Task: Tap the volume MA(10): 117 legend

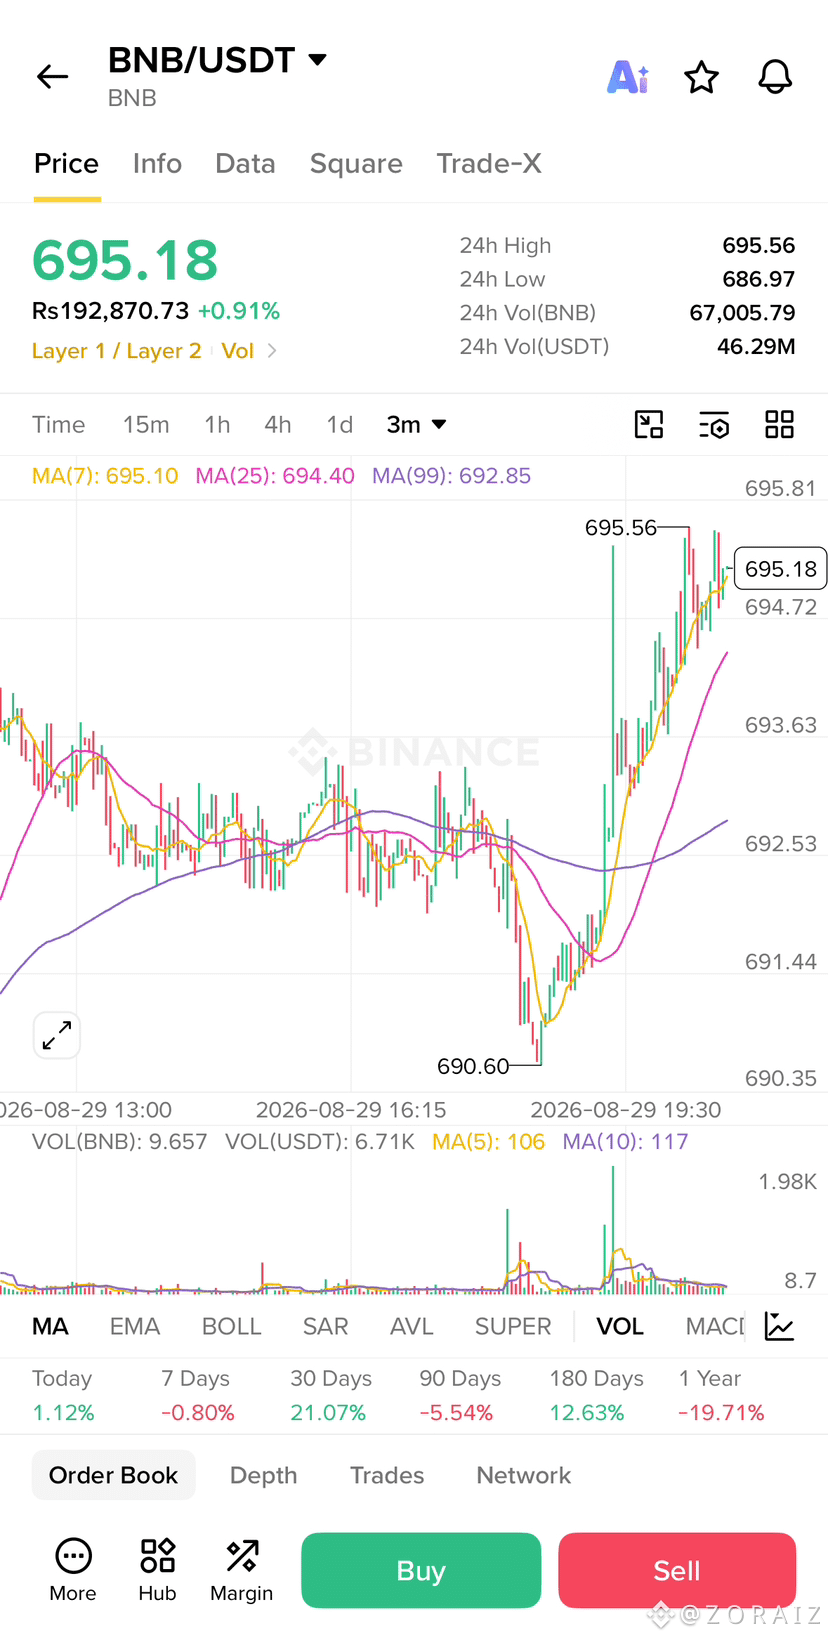Action: tap(625, 1141)
